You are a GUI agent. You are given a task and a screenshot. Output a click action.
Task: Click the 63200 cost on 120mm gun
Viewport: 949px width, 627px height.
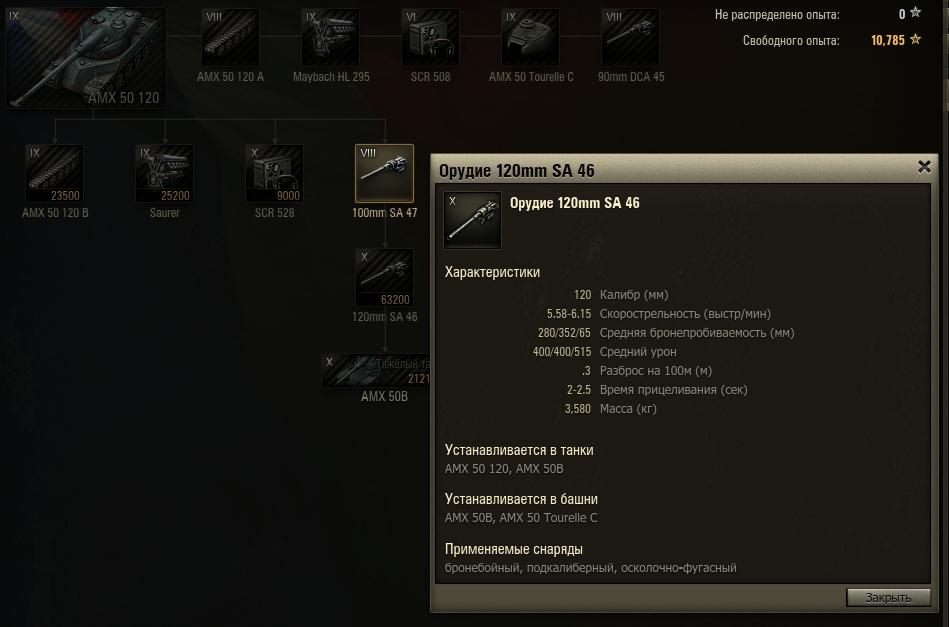coord(395,300)
